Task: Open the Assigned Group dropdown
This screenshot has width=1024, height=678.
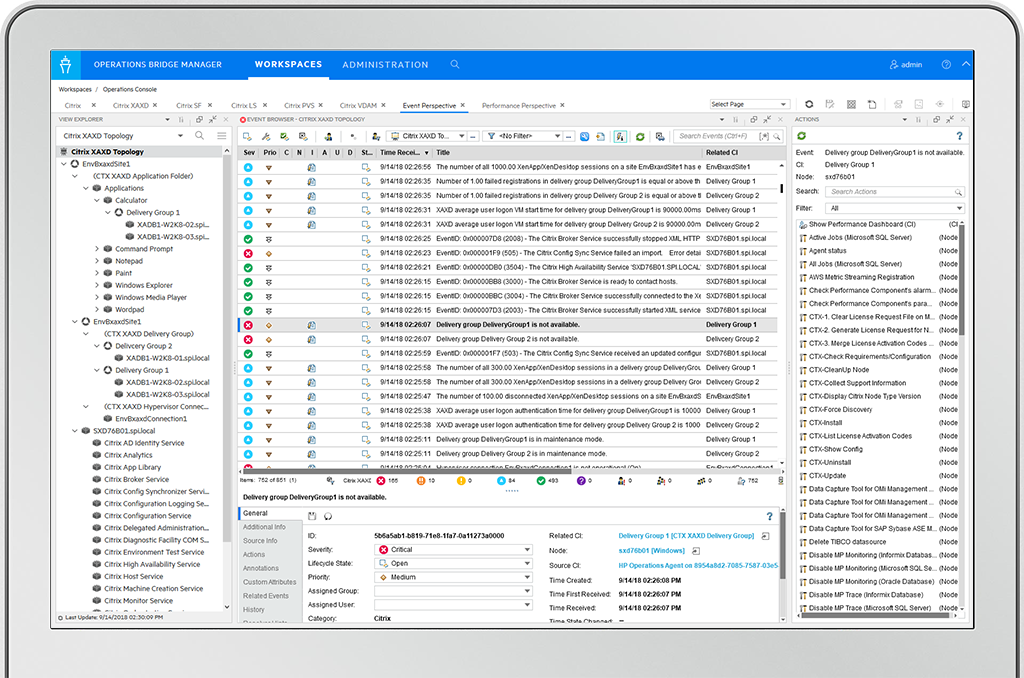Action: click(x=453, y=591)
